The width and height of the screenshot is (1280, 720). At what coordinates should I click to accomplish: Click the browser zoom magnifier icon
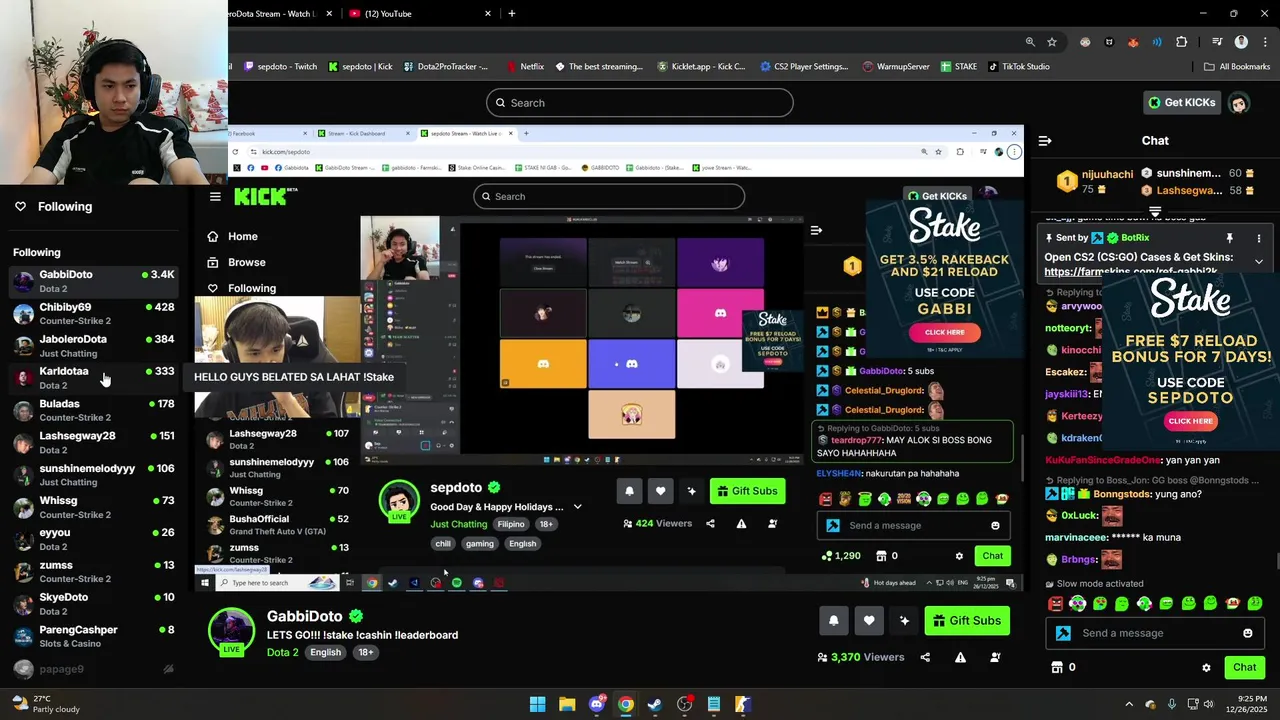(1030, 42)
